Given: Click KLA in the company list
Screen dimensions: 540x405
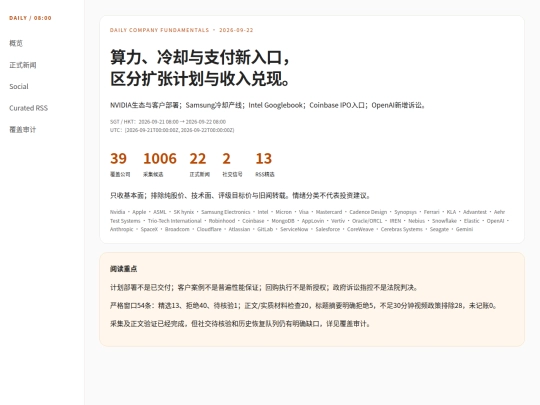Looking at the screenshot, I should [x=451, y=212].
